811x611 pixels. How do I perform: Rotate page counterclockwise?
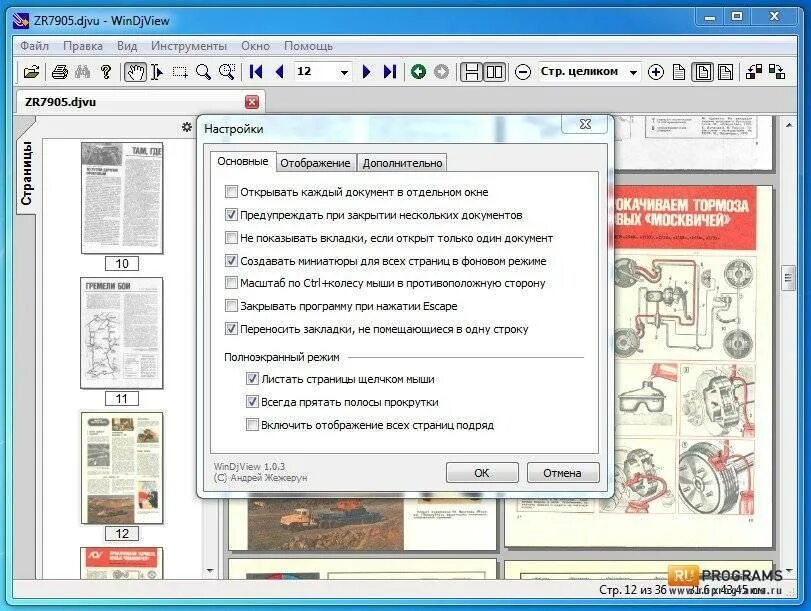pos(754,71)
